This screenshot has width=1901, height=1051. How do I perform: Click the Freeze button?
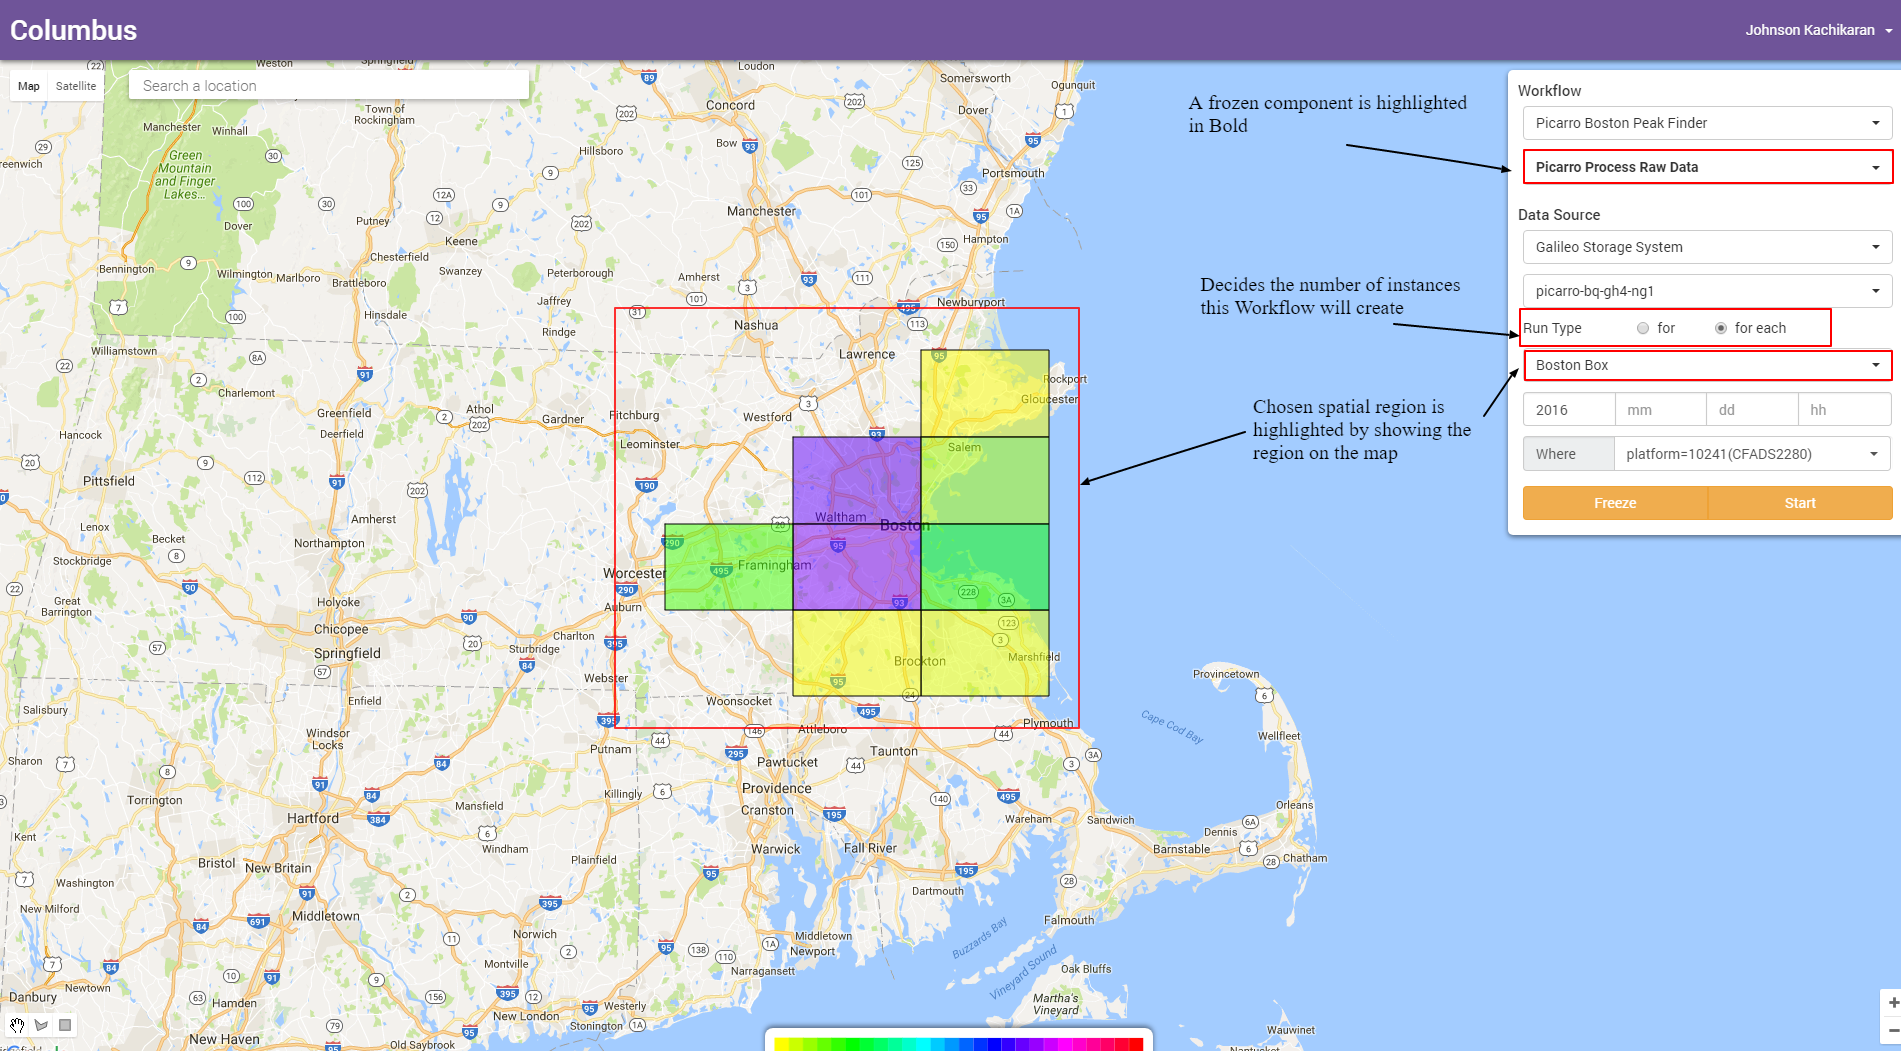point(1615,503)
